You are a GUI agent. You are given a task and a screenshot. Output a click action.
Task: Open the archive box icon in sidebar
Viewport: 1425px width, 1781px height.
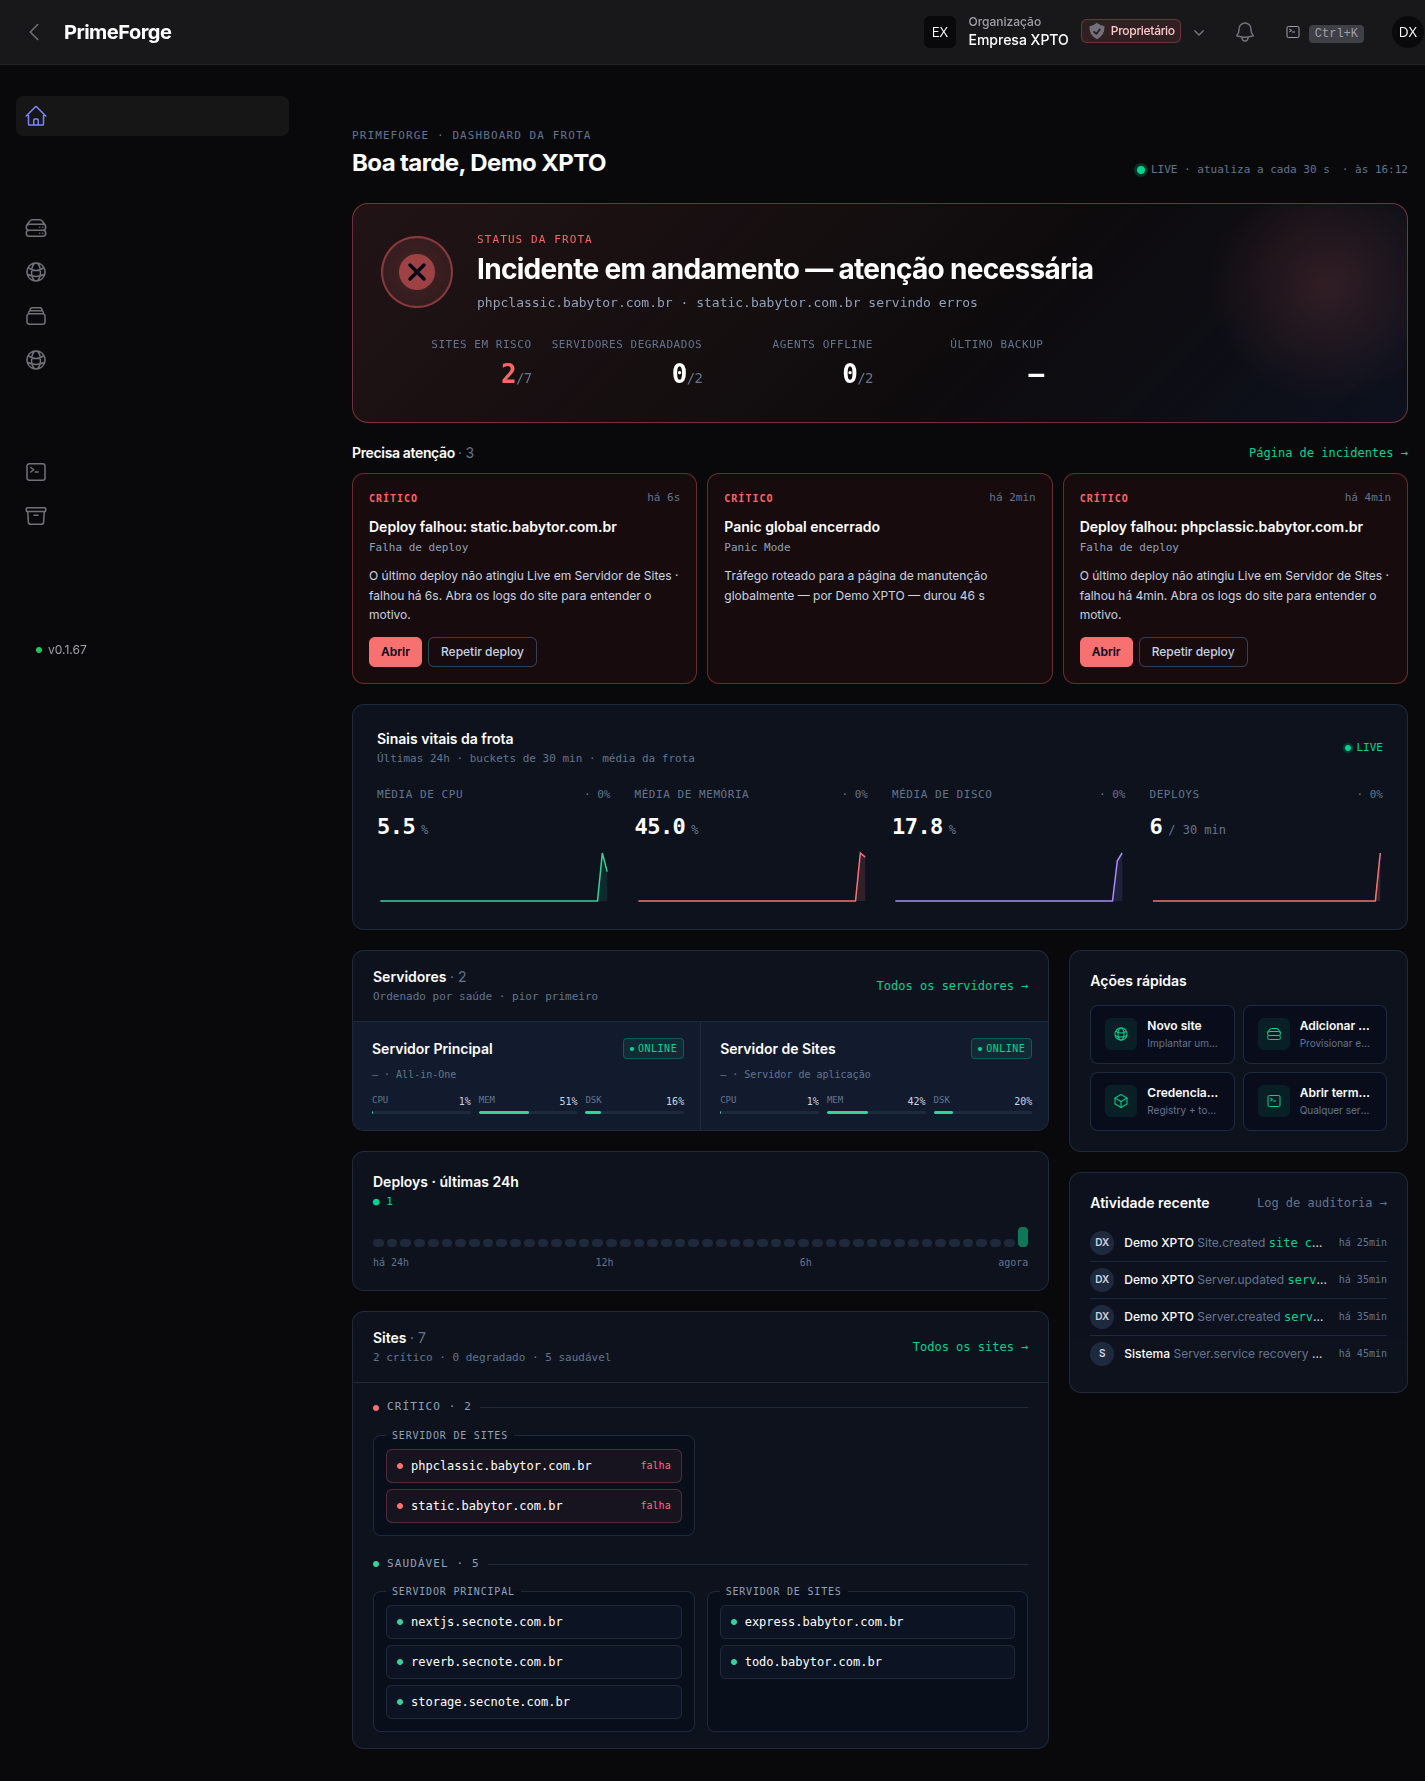(x=36, y=516)
